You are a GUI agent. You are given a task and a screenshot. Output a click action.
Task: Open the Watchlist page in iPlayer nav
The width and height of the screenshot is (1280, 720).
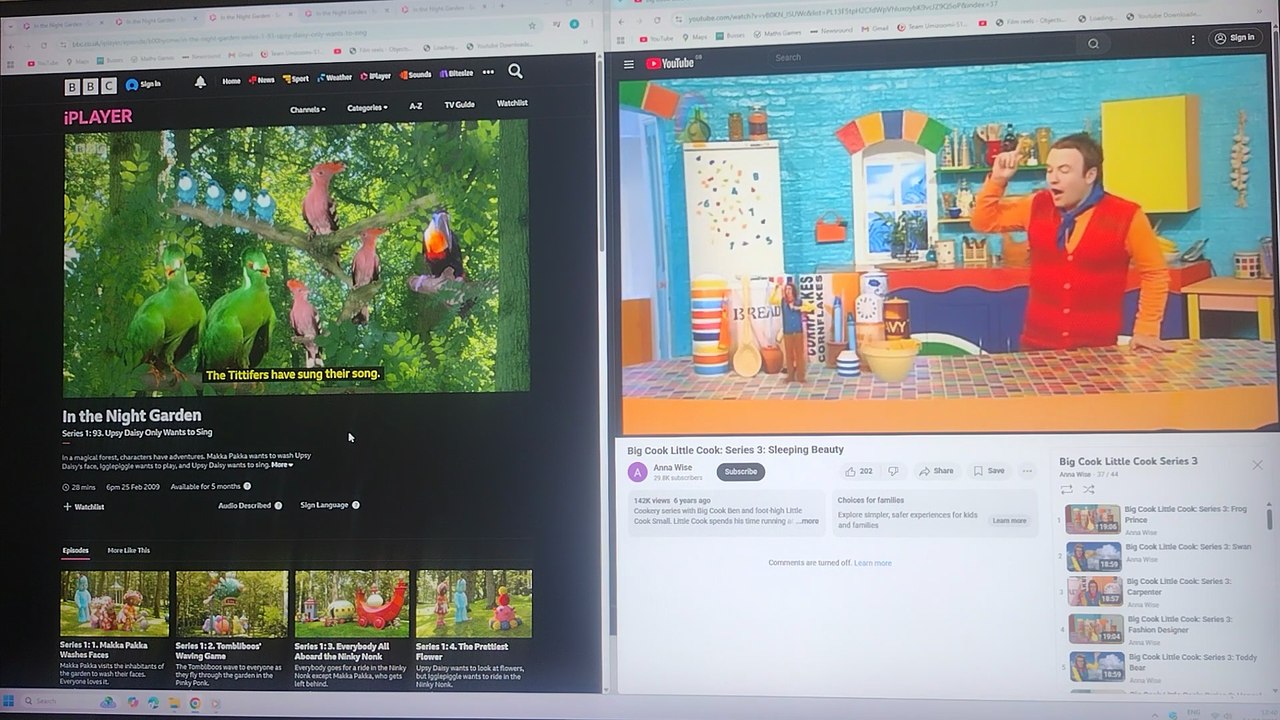point(512,103)
